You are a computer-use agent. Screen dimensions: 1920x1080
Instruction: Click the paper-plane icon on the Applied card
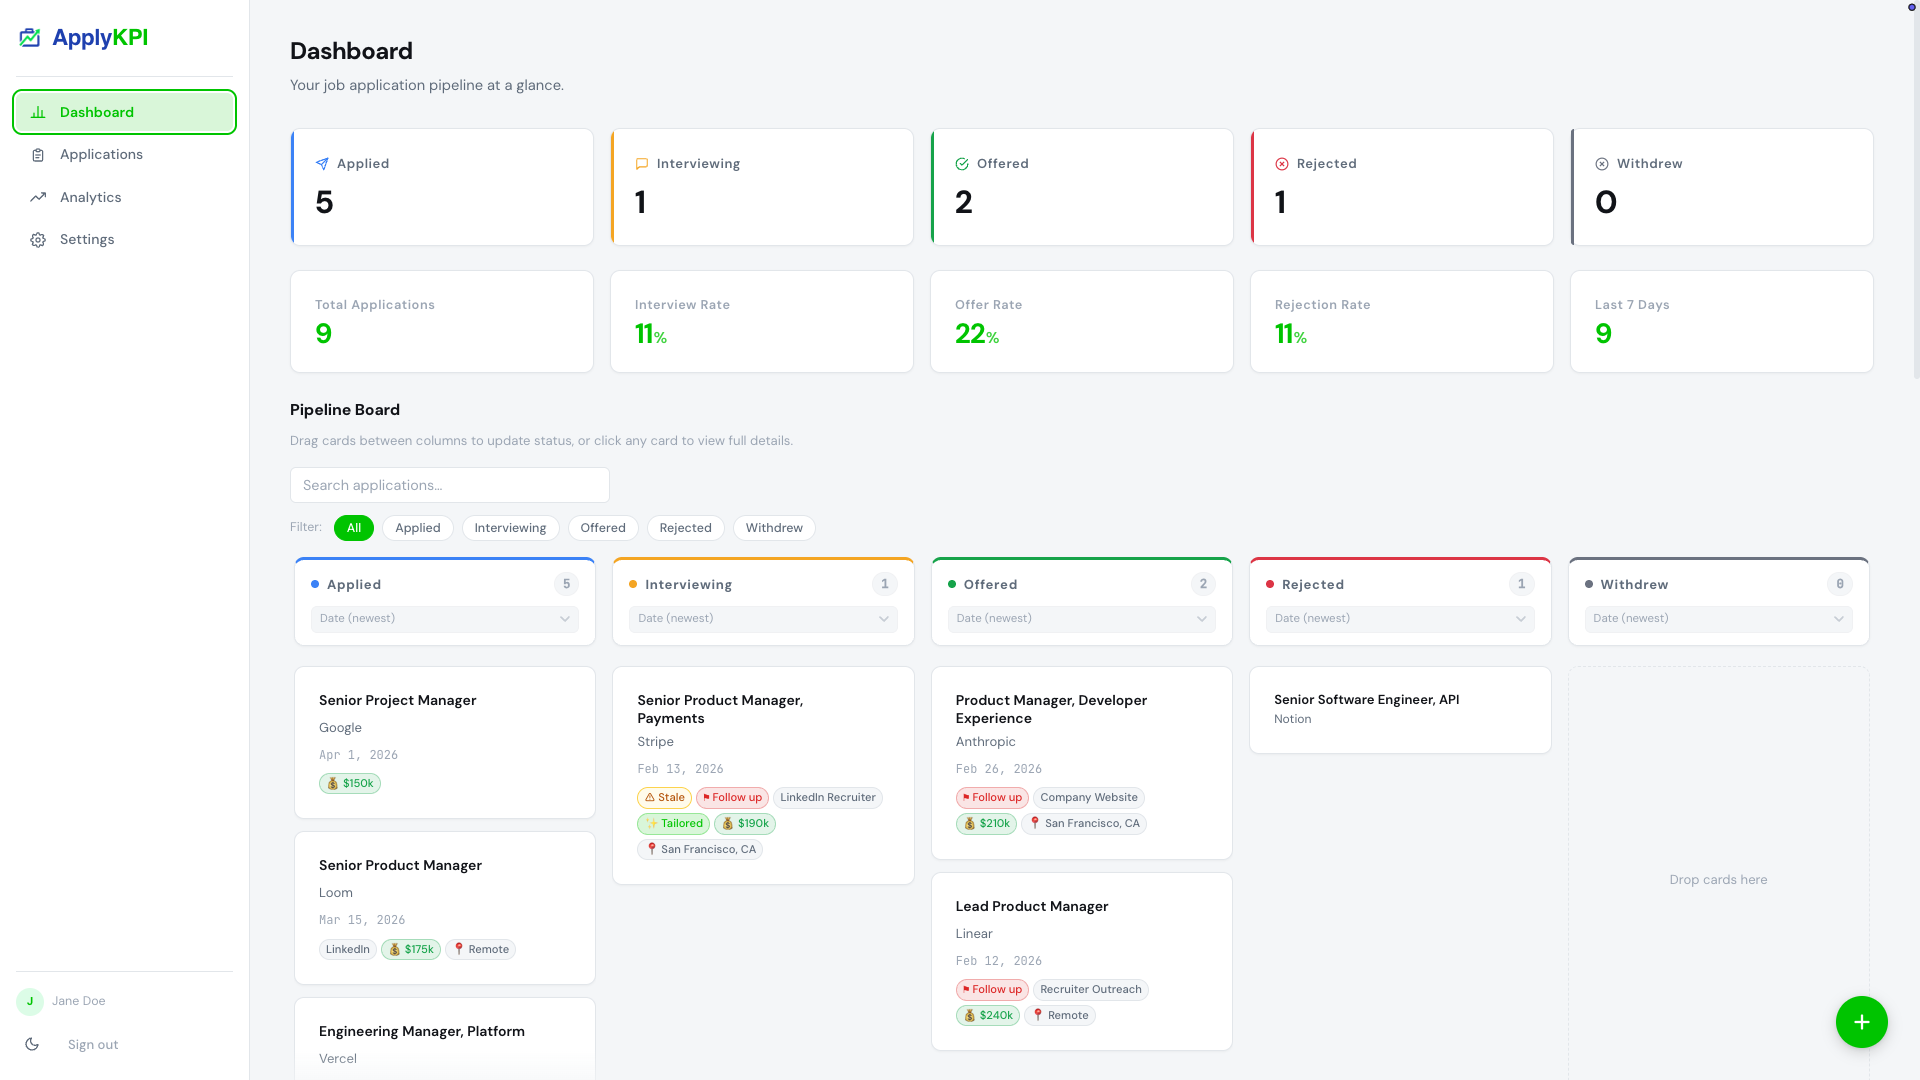pyautogui.click(x=321, y=163)
